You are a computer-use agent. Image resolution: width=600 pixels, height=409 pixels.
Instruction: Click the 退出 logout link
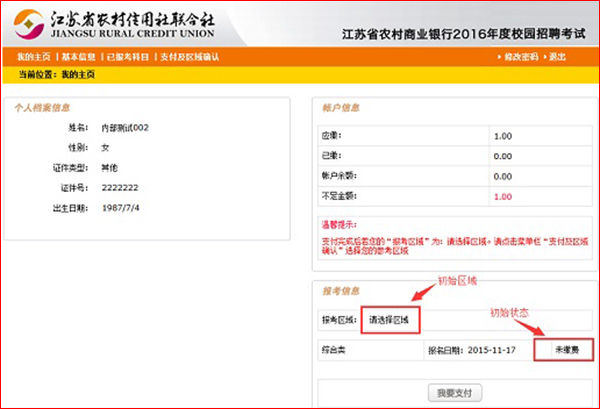(557, 57)
